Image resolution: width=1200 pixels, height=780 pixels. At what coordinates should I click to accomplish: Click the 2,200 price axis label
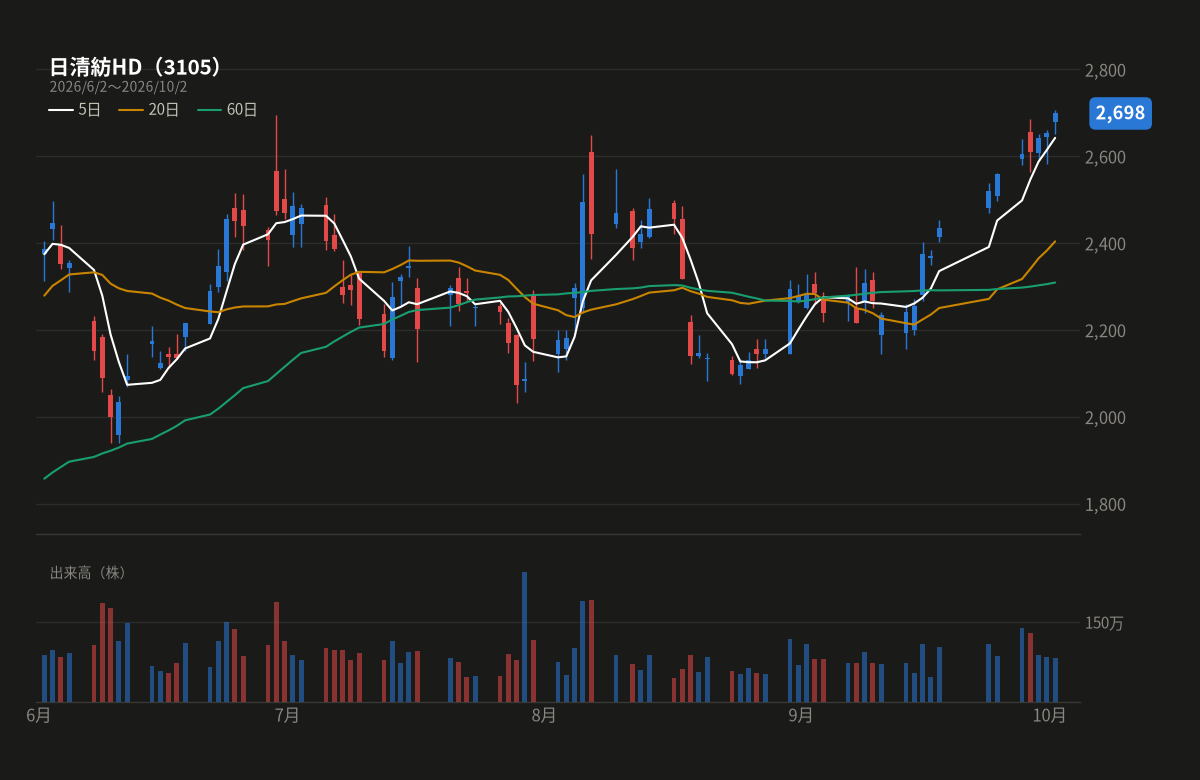tap(1105, 331)
